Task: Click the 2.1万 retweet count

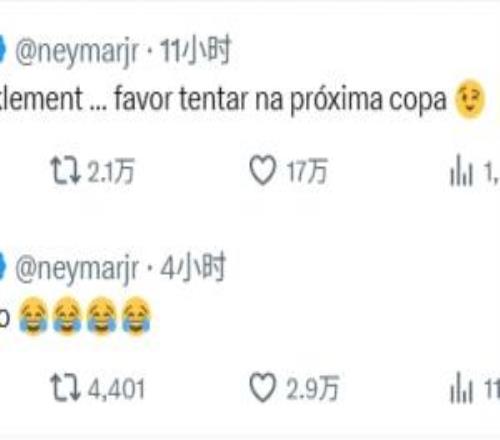Action: (x=111, y=171)
